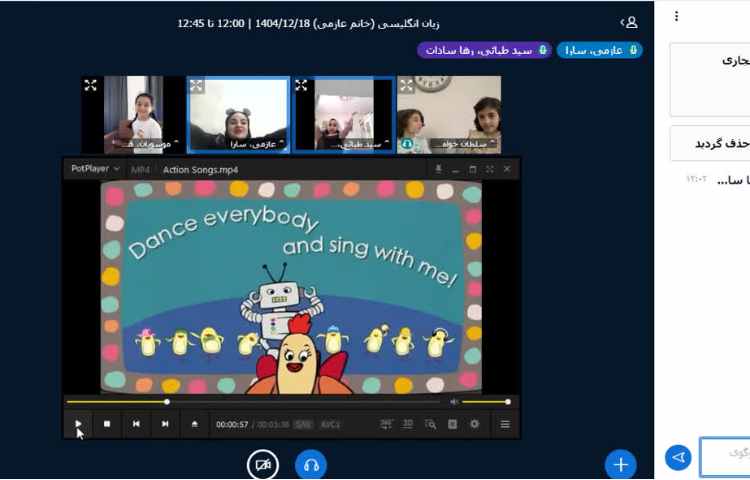Select the webcam thumbnail of the girl in white
Image resolution: width=750 pixels, height=480 pixels.
click(x=133, y=115)
